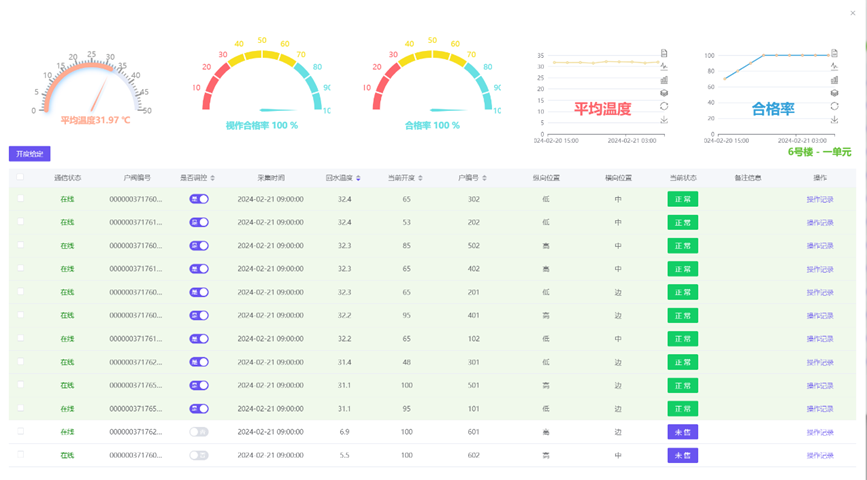
Task: Click the 正常 status badge for room 402
Action: point(682,269)
